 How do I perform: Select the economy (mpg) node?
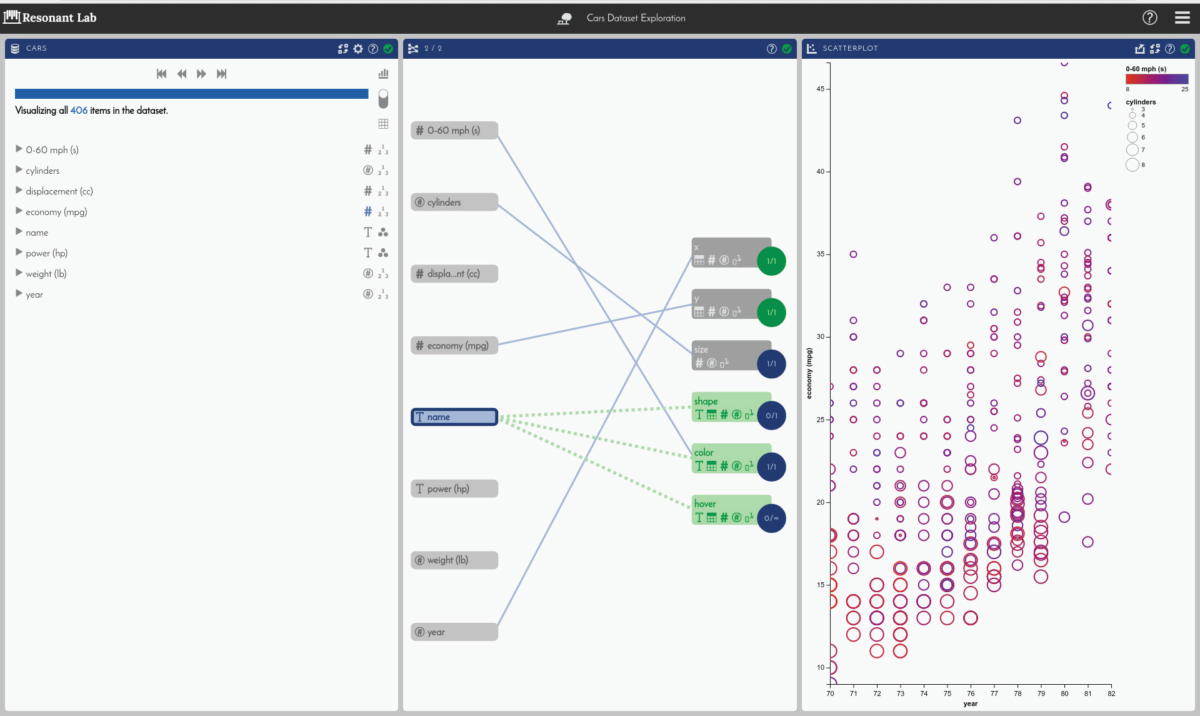pos(454,345)
